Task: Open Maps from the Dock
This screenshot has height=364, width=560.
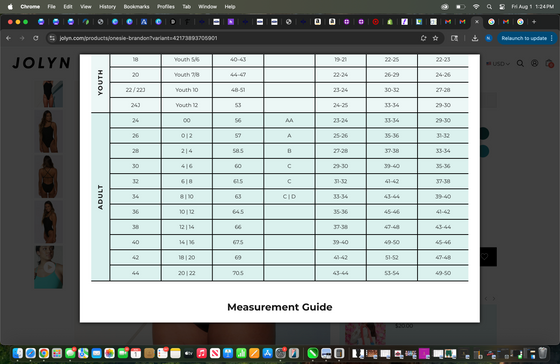Action: coord(83,353)
